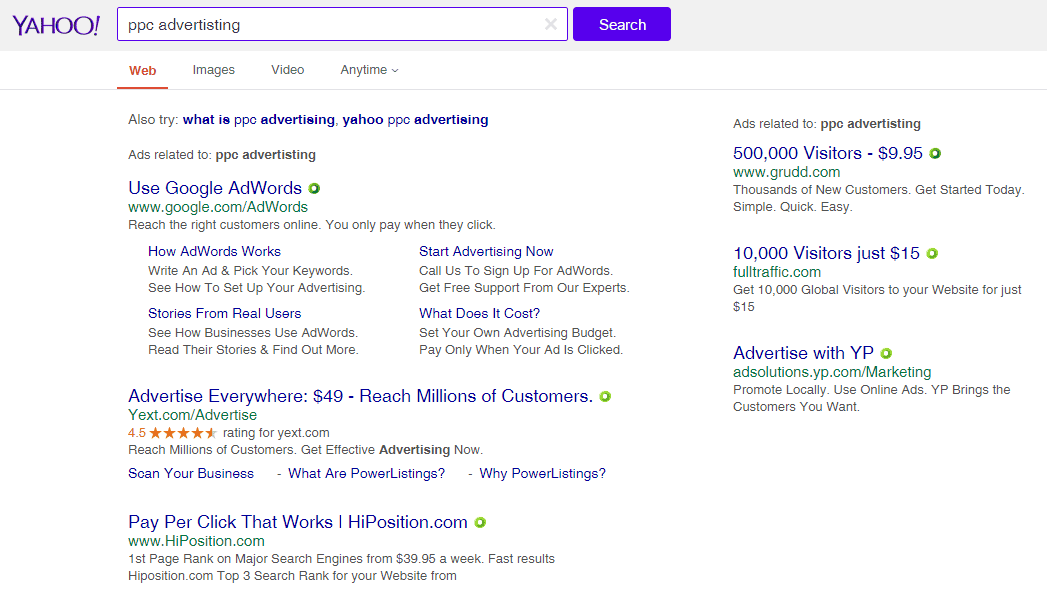
Task: Click text 'Get Free Support From Our Experts.'
Action: point(524,288)
